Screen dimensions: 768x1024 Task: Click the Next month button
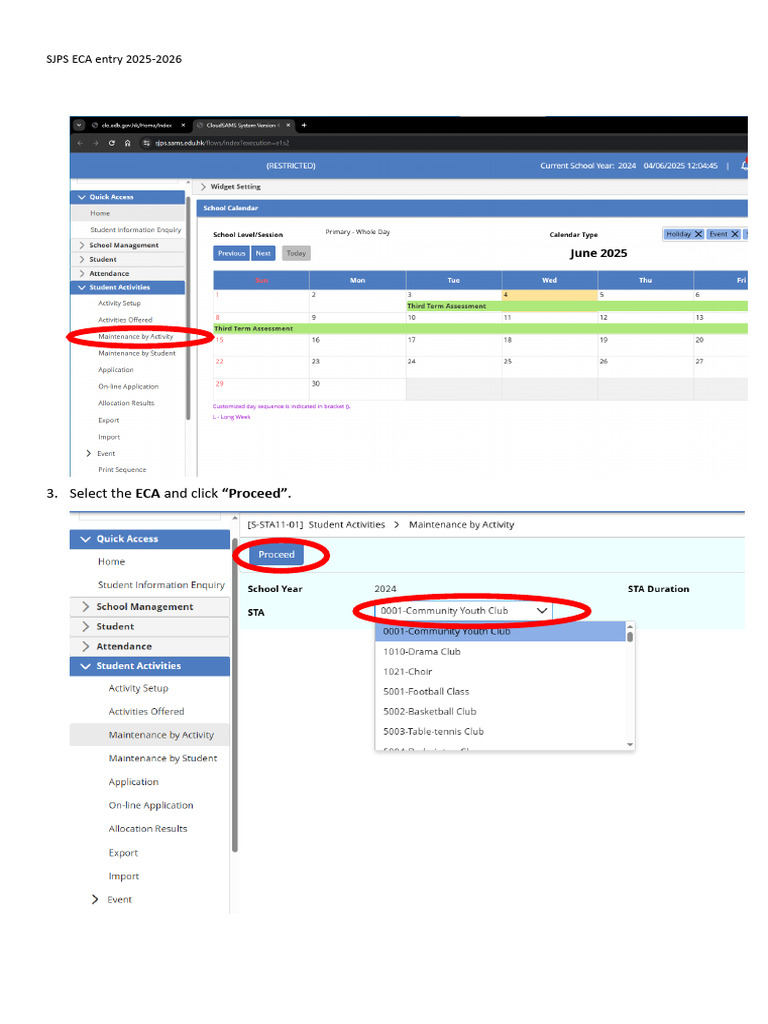263,253
